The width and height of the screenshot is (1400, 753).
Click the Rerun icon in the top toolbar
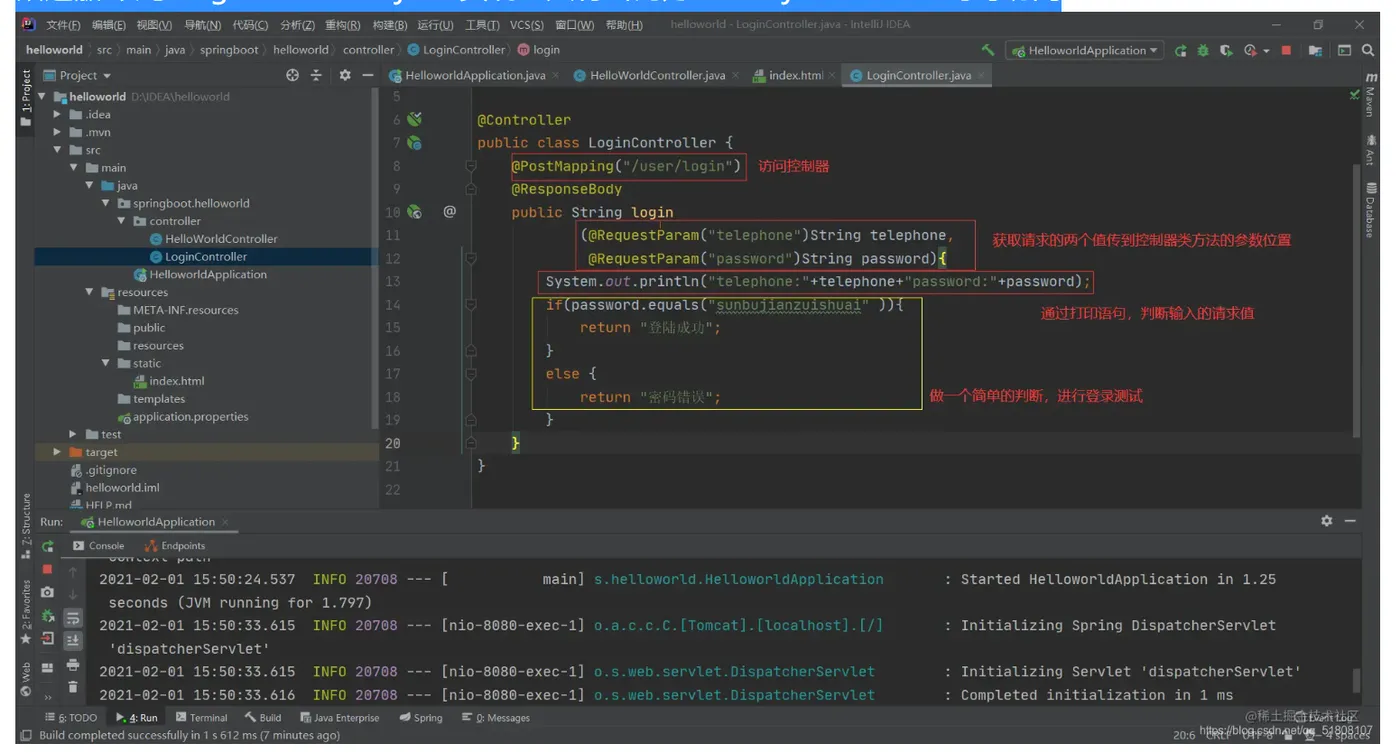(1181, 50)
